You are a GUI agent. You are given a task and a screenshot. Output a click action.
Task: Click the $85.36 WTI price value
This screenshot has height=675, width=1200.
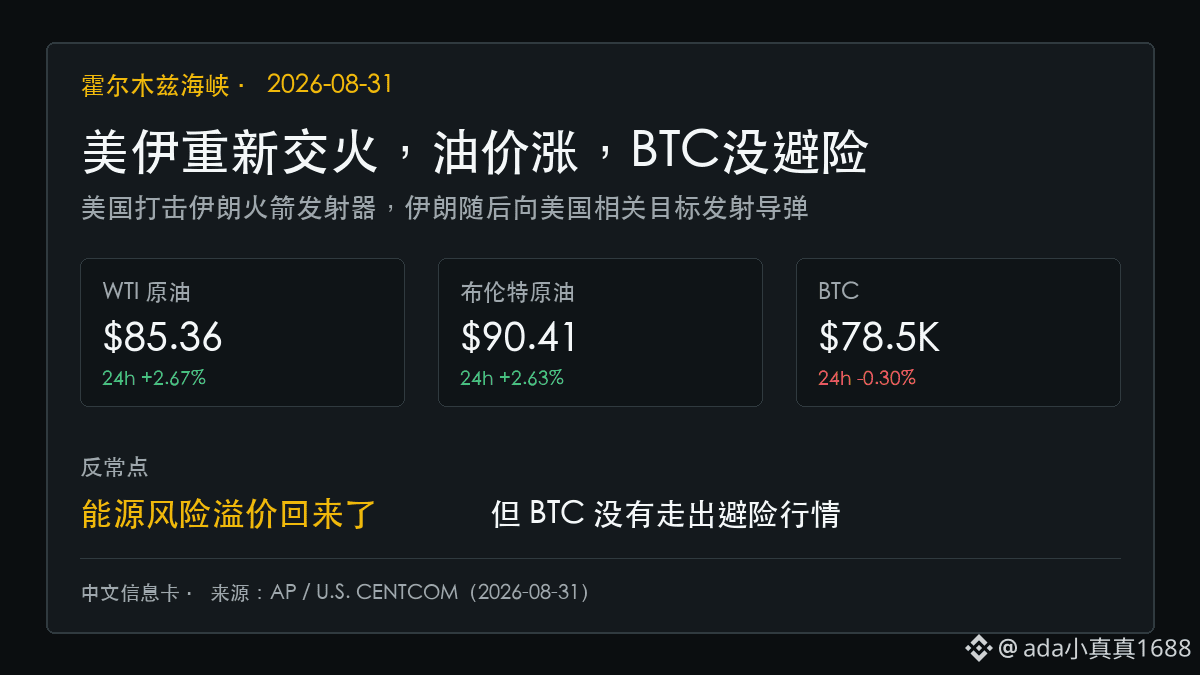pyautogui.click(x=162, y=337)
